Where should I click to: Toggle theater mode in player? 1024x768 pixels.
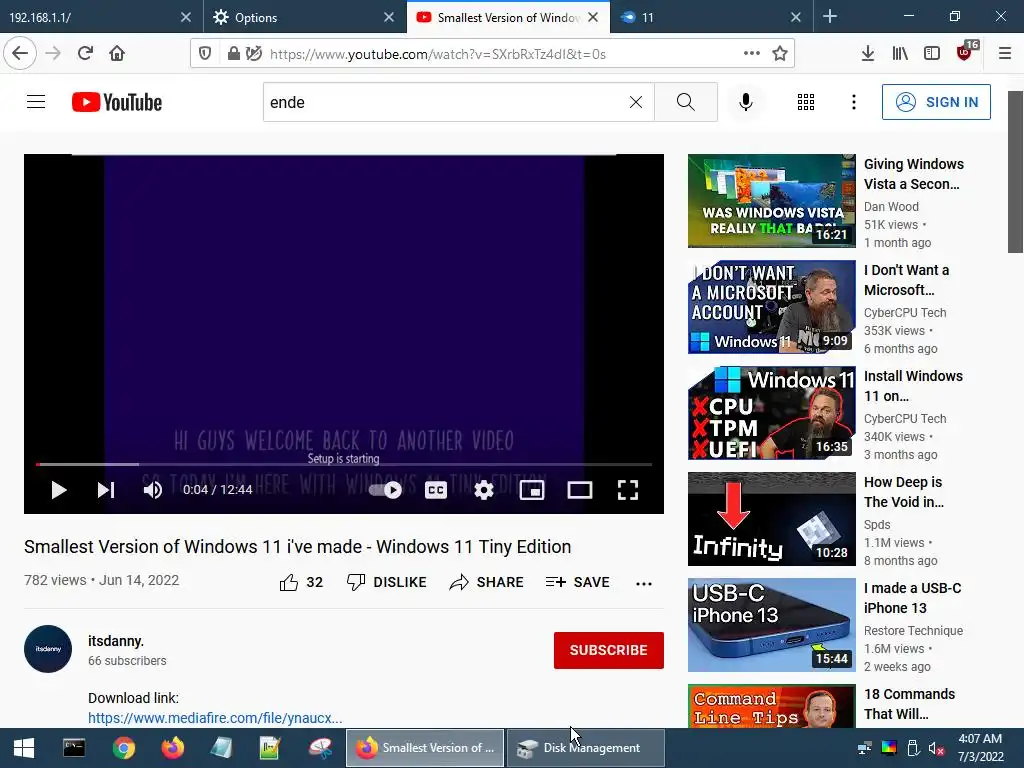tap(580, 490)
